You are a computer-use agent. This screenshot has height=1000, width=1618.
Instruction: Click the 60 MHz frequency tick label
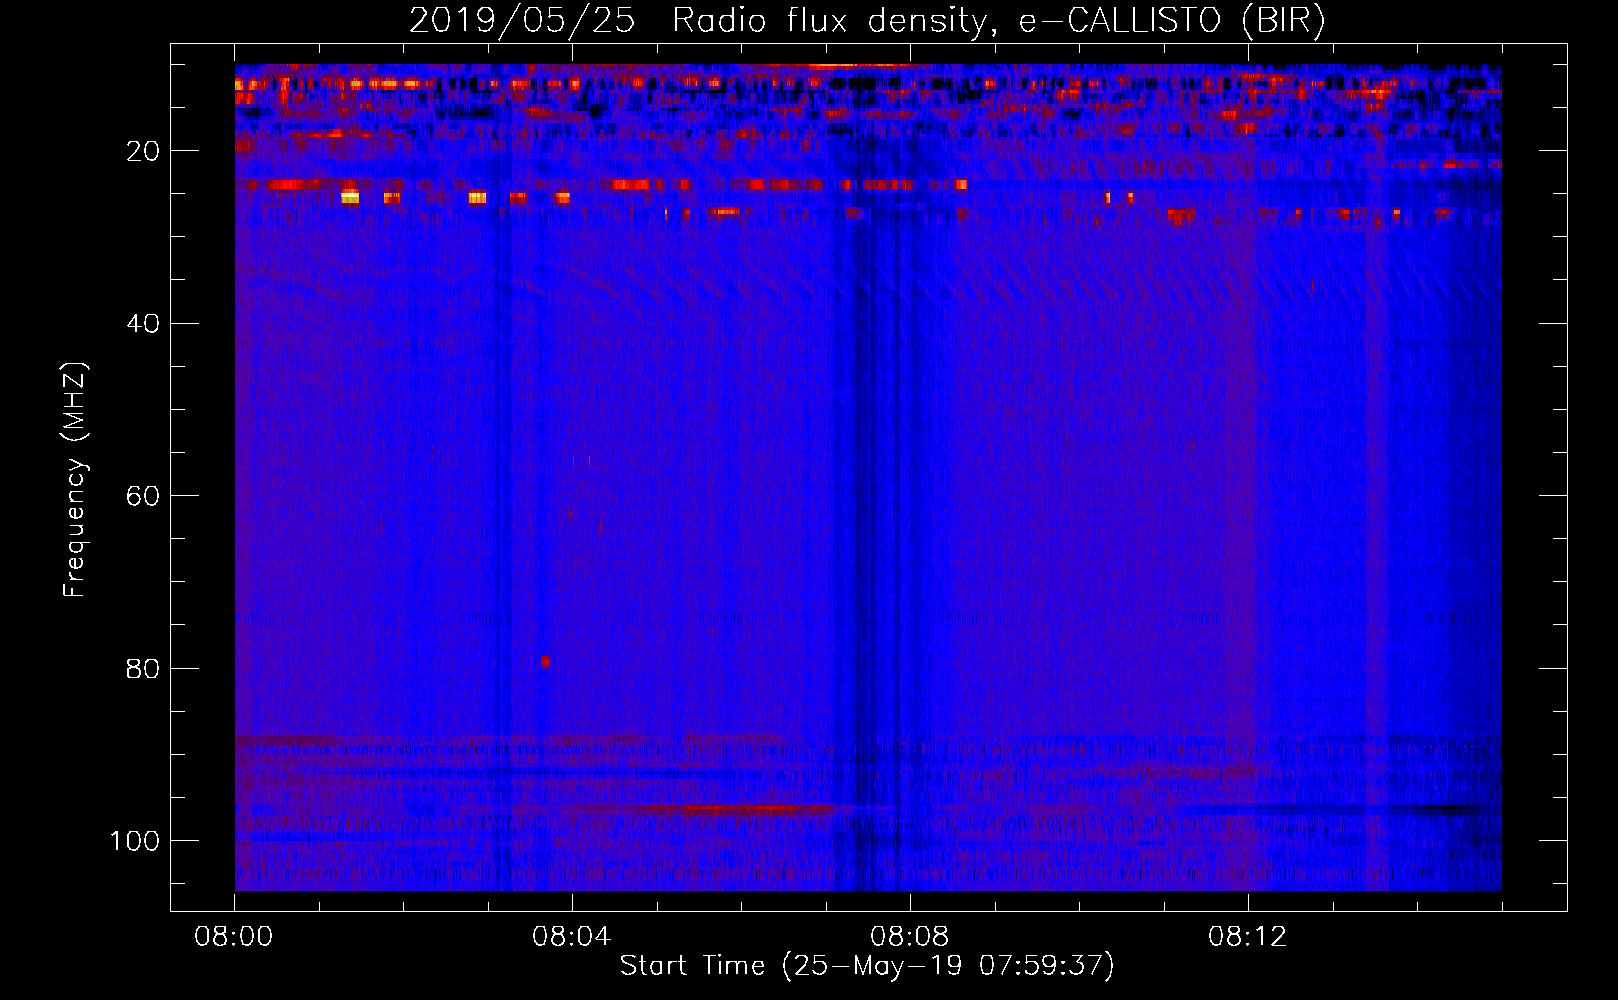point(144,496)
